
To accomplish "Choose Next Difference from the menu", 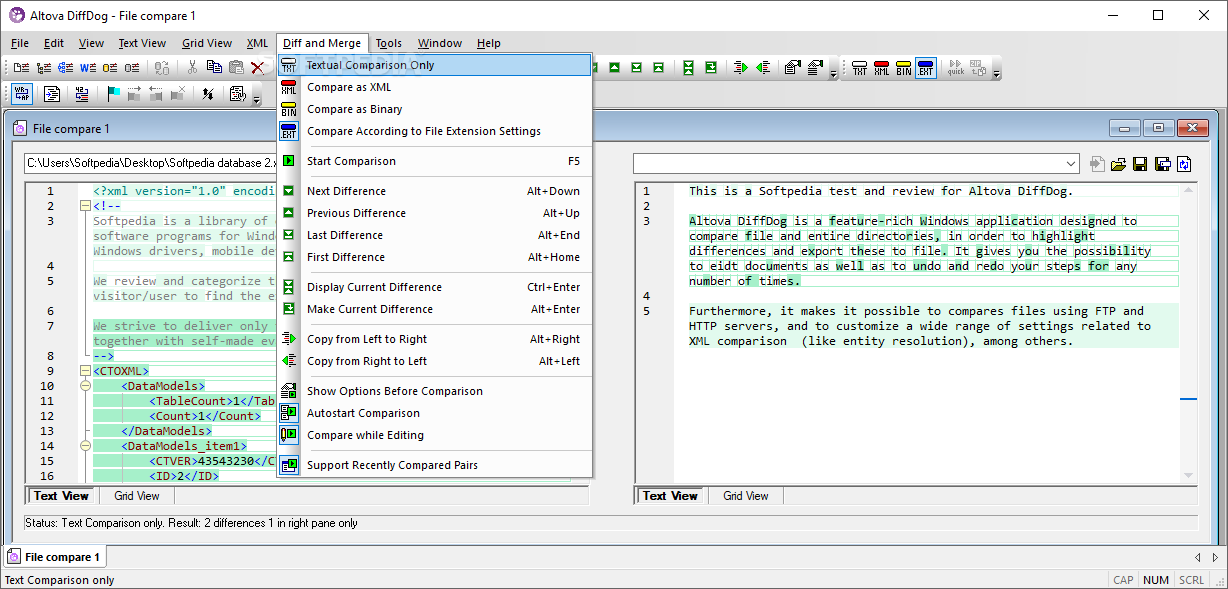I will [x=435, y=191].
